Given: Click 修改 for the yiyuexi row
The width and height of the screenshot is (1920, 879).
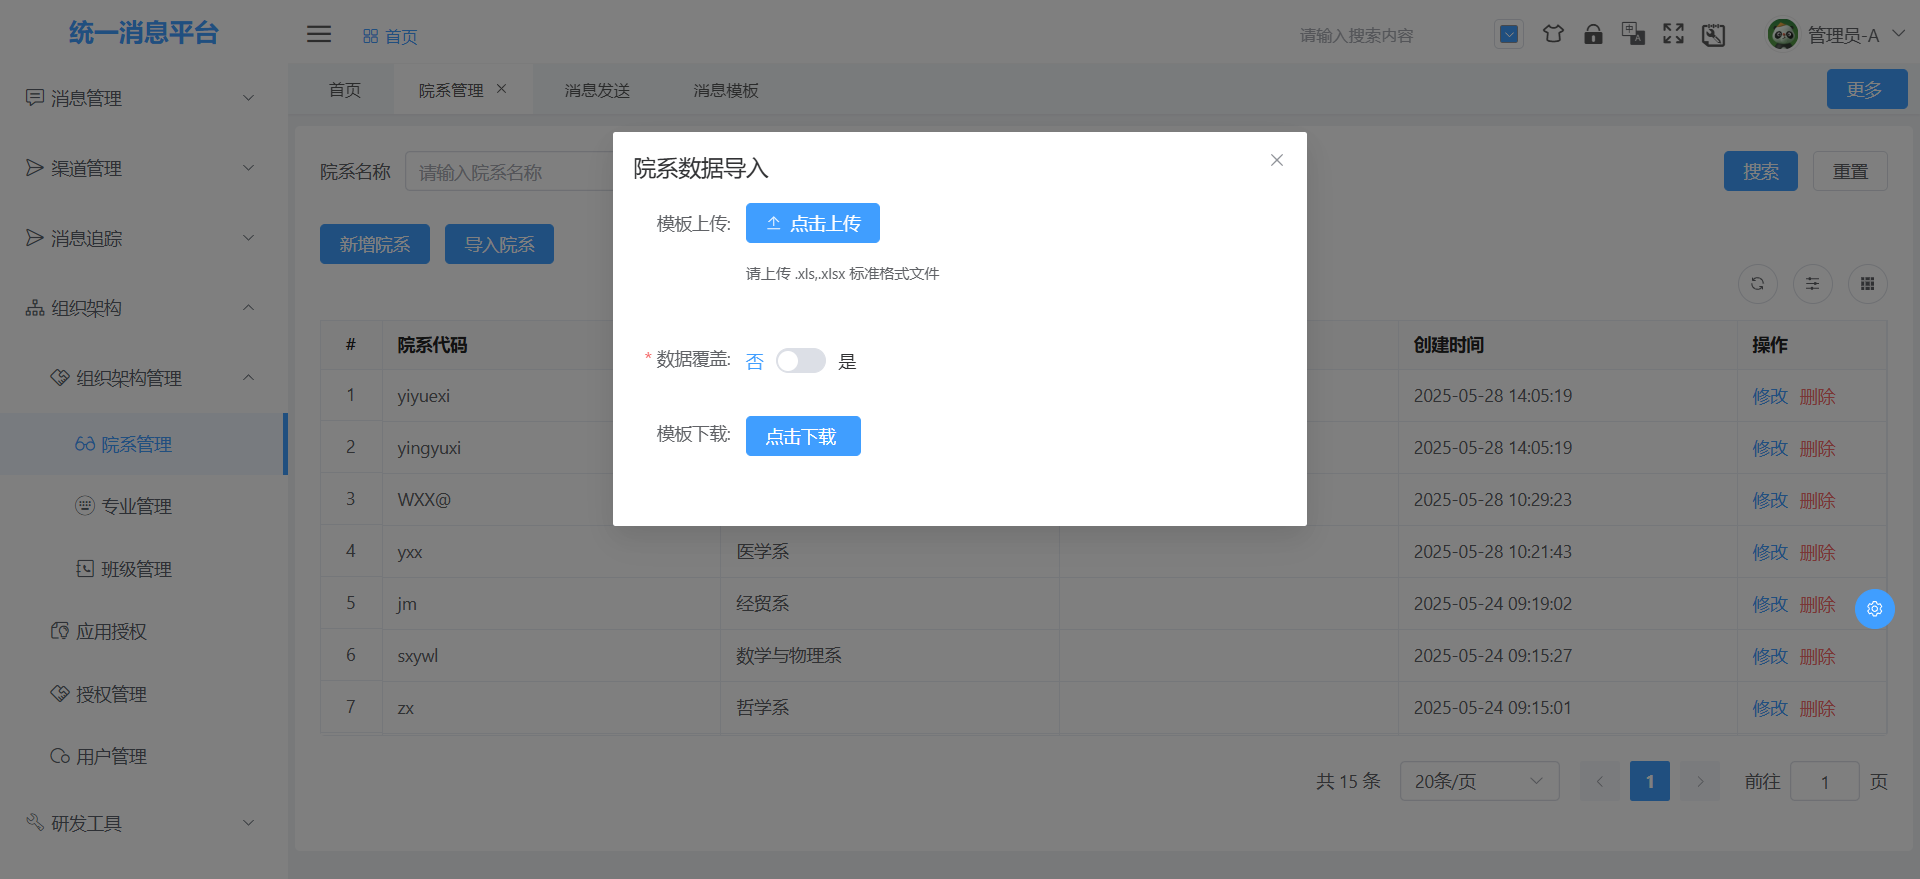Looking at the screenshot, I should click(1769, 396).
